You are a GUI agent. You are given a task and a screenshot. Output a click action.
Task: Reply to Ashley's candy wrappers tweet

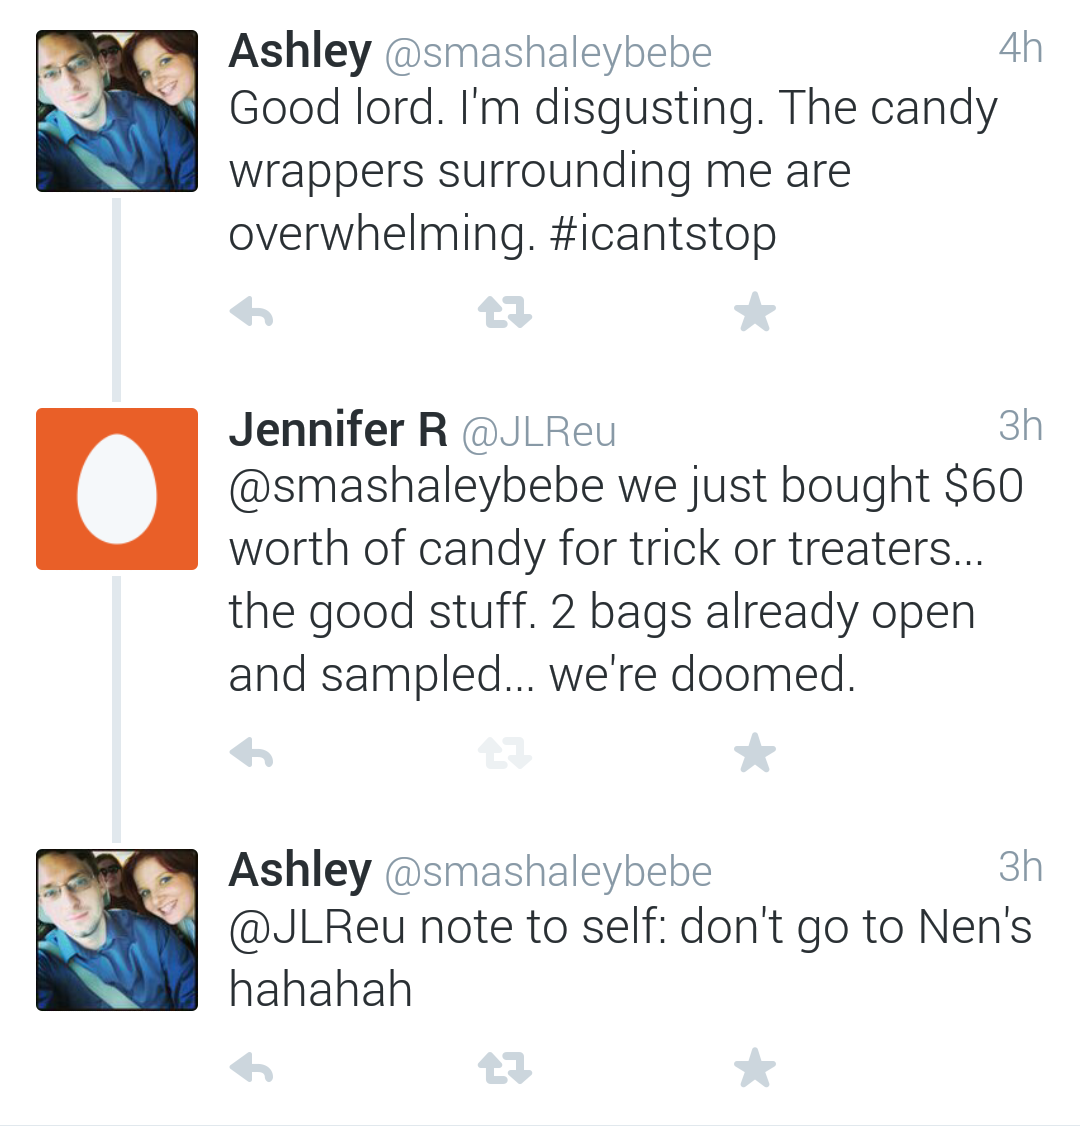[x=252, y=314]
